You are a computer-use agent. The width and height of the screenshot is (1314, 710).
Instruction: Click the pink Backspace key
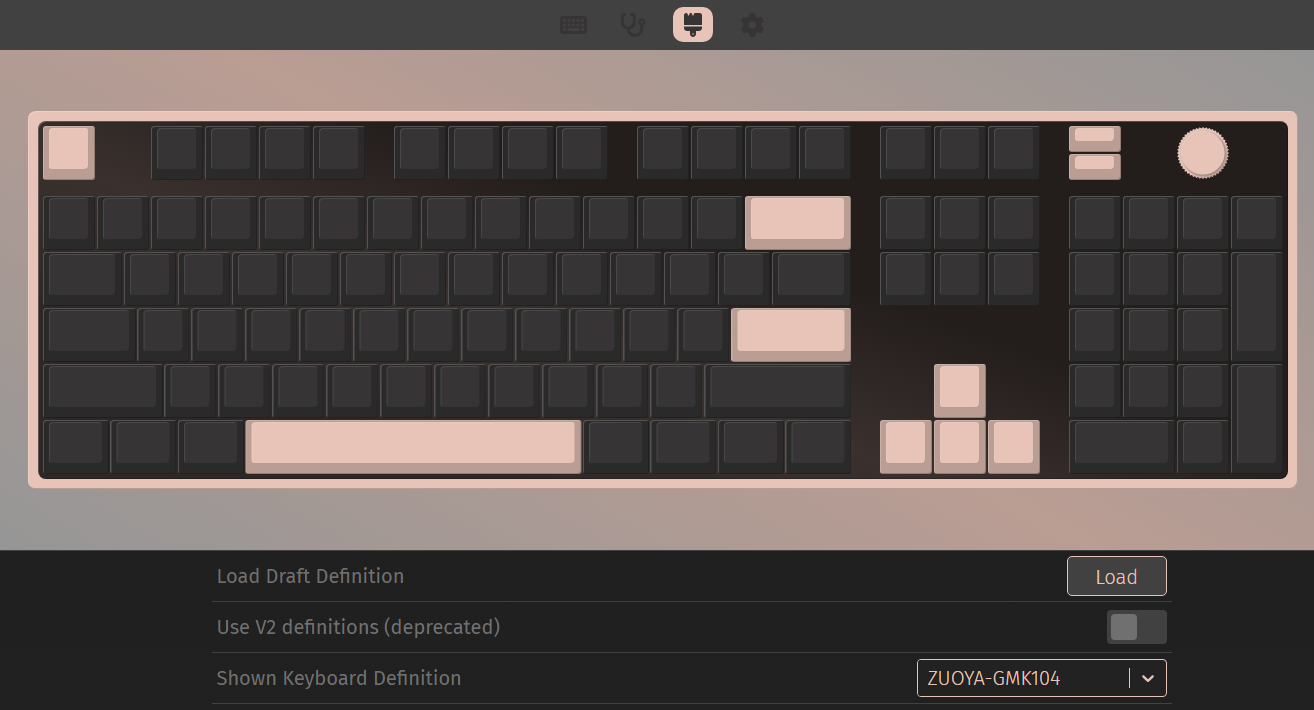pyautogui.click(x=798, y=222)
